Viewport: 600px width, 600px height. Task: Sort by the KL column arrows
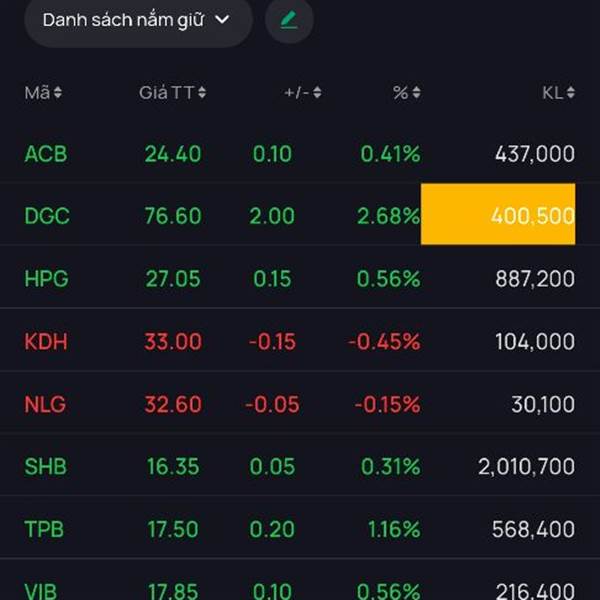(570, 93)
